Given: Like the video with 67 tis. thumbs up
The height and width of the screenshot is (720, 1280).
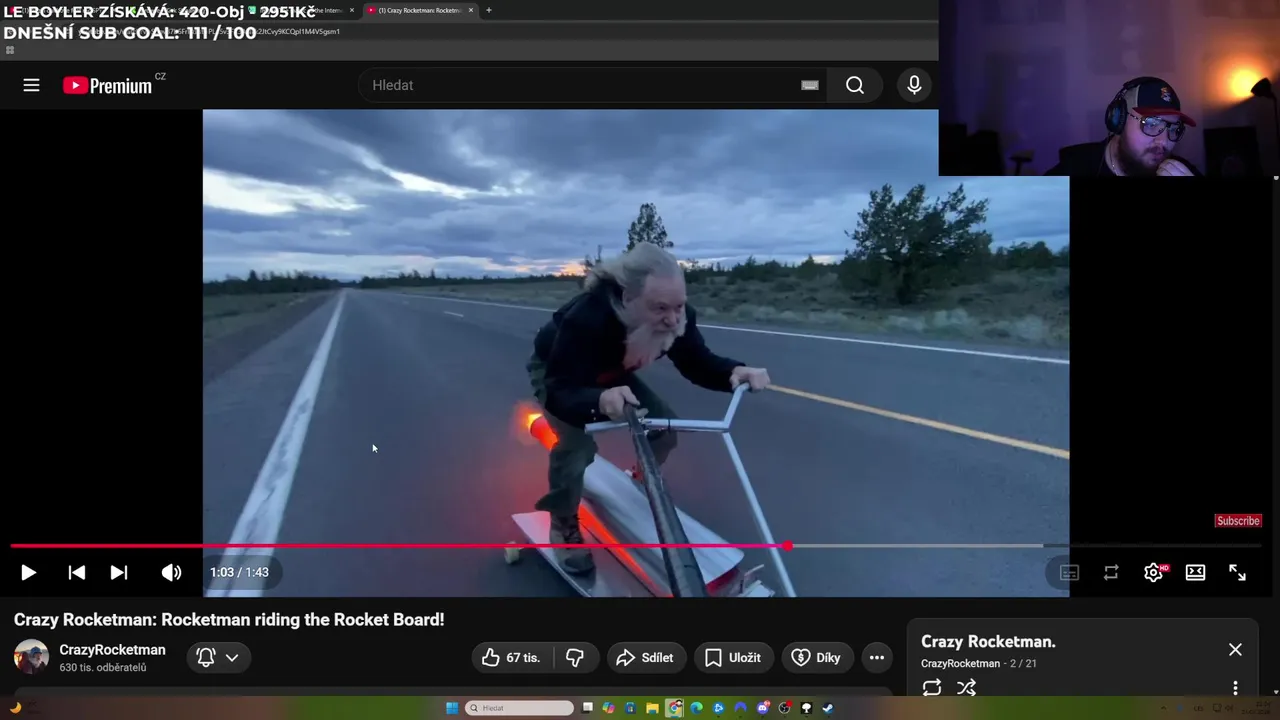Looking at the screenshot, I should pyautogui.click(x=511, y=657).
